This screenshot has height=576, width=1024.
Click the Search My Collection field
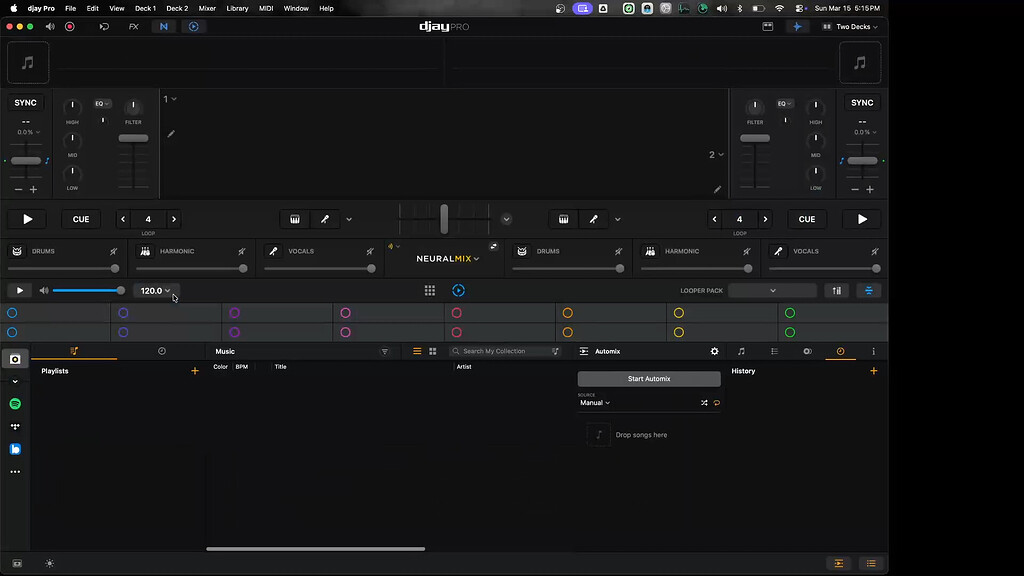coord(505,351)
